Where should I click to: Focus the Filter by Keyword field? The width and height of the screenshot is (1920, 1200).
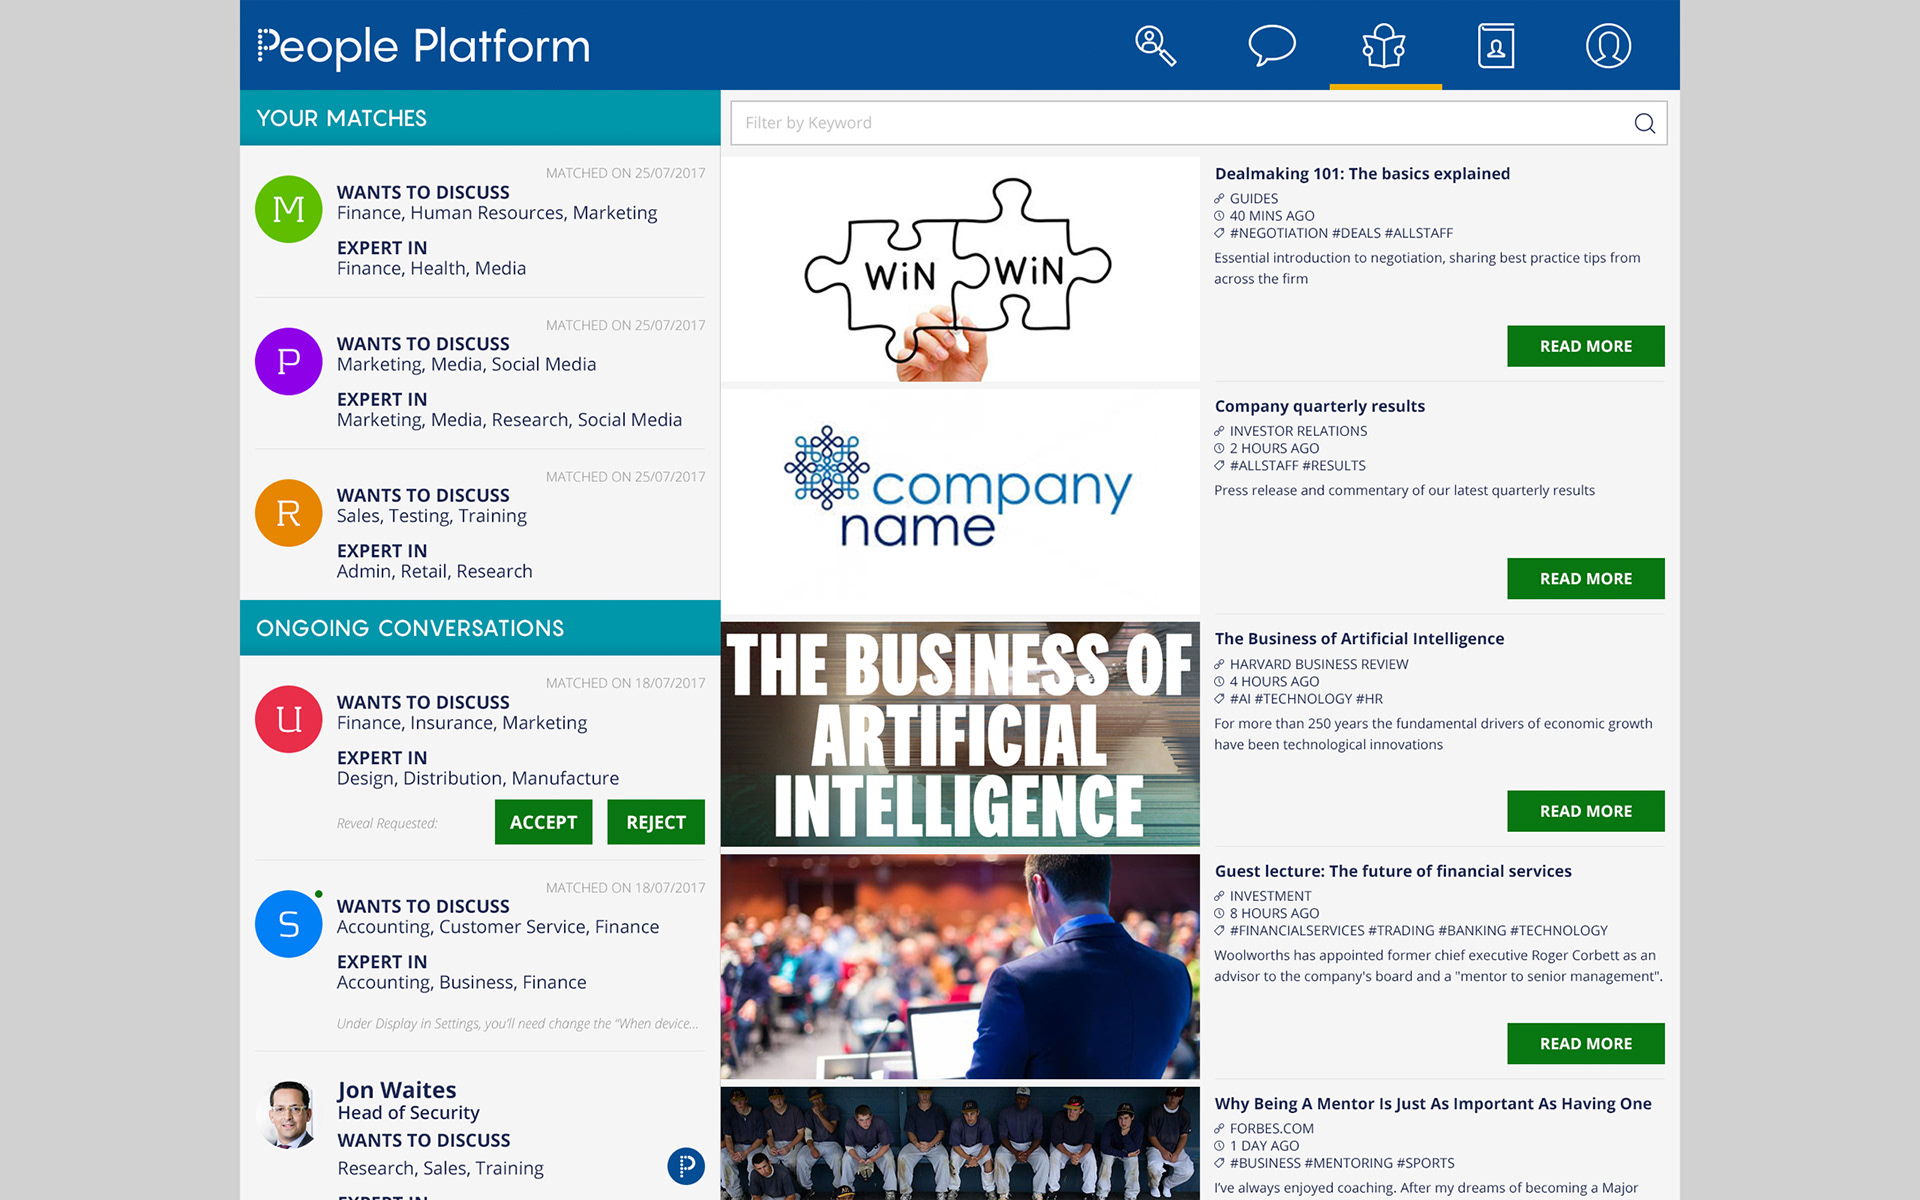pos(1198,123)
